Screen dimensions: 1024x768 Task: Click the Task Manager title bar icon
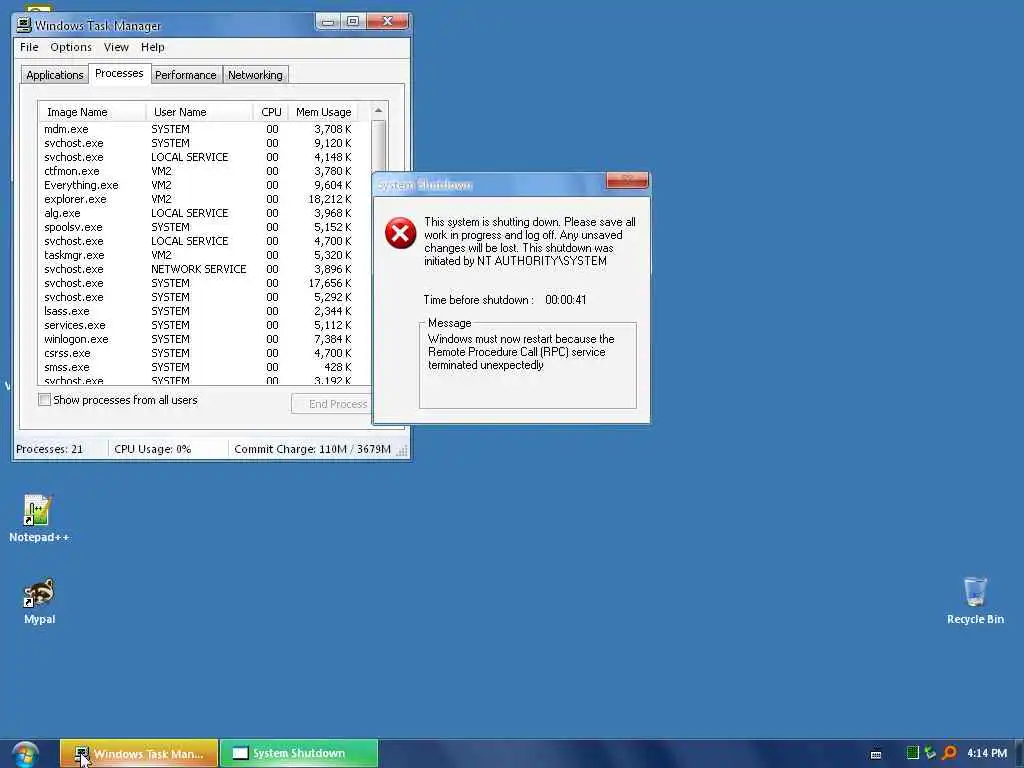pyautogui.click(x=24, y=25)
